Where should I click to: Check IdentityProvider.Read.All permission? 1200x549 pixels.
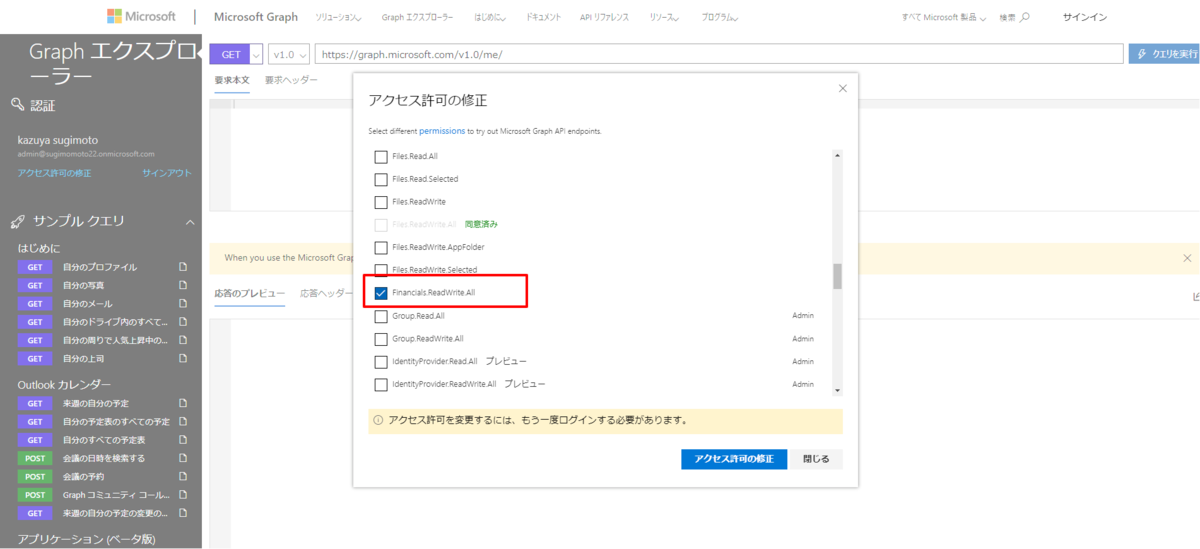(380, 361)
